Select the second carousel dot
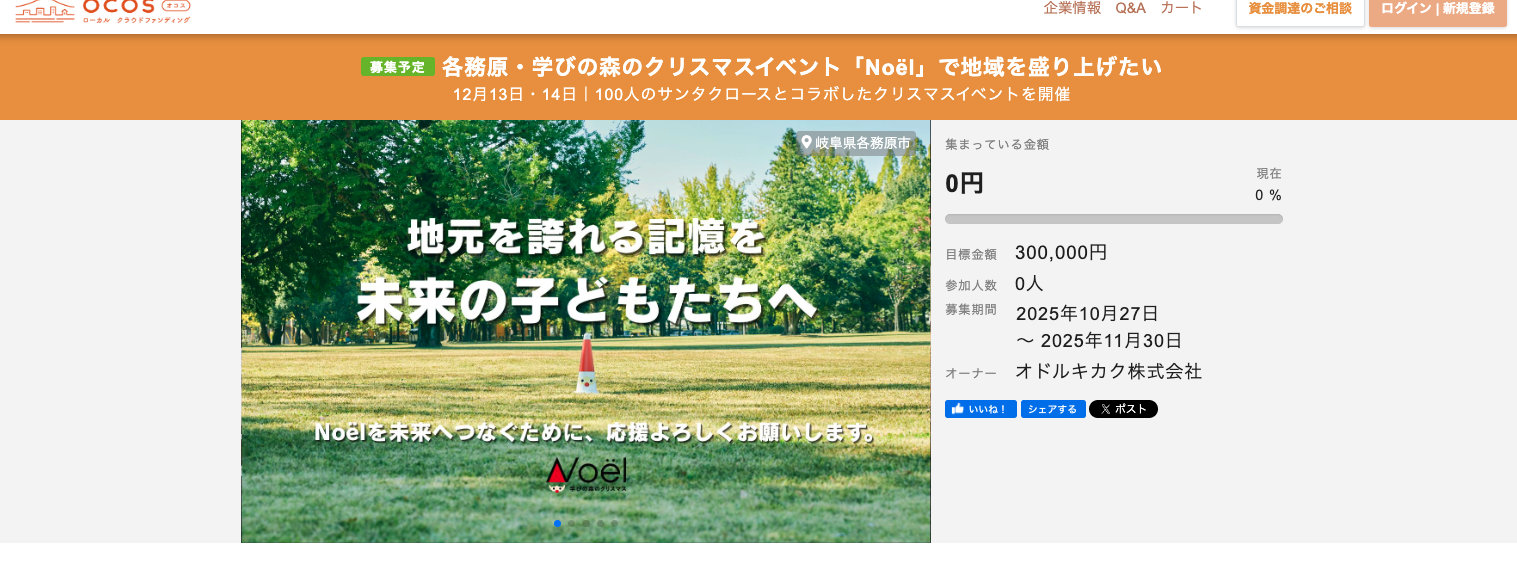Image resolution: width=1517 pixels, height=563 pixels. [x=571, y=523]
